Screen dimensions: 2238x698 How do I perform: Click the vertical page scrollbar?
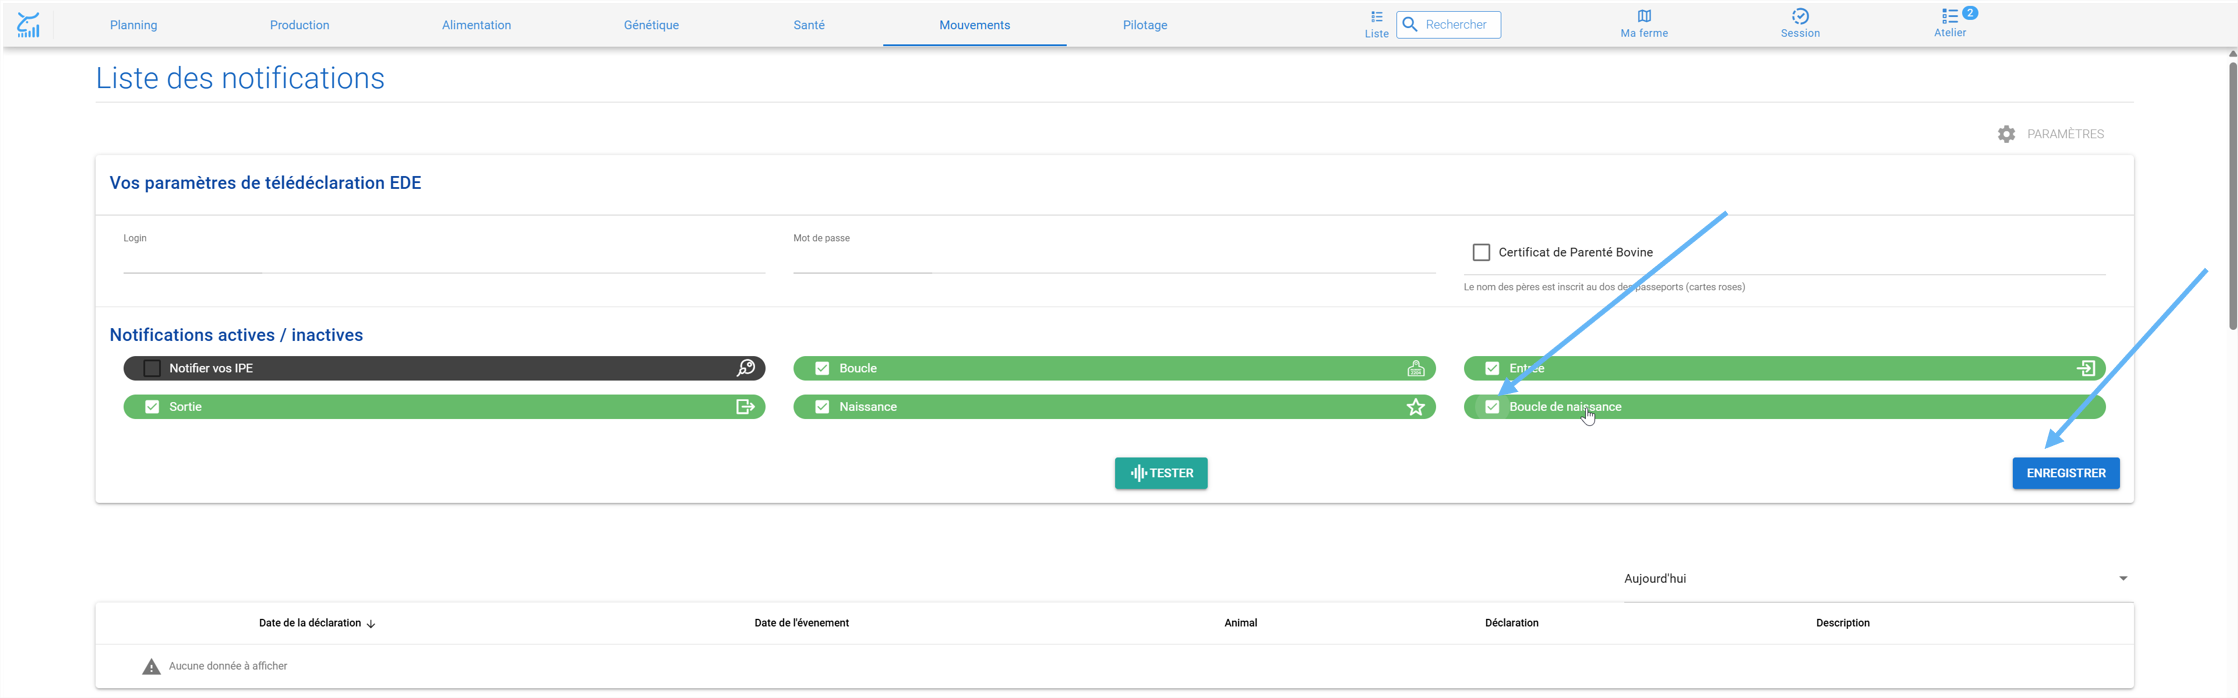2232,195
